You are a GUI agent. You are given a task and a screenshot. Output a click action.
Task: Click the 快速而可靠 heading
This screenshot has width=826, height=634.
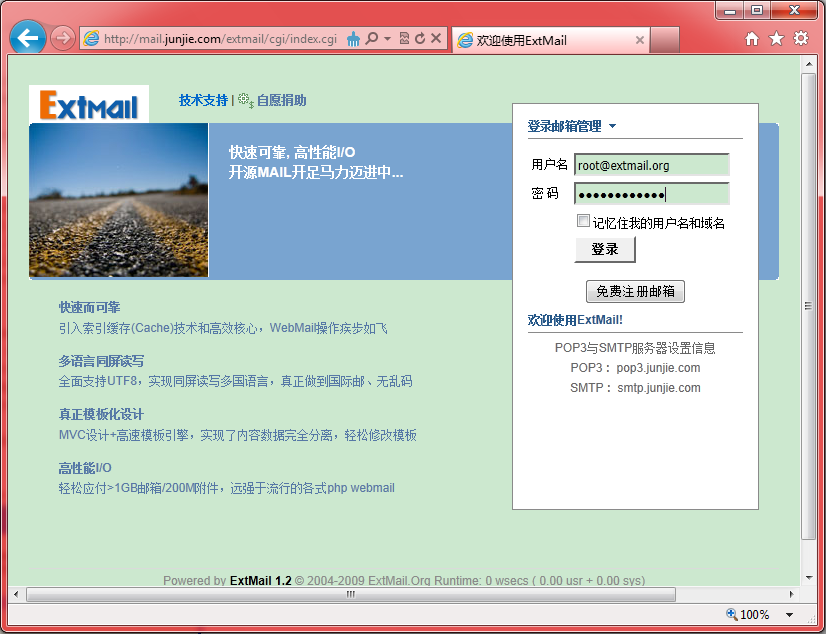click(90, 307)
